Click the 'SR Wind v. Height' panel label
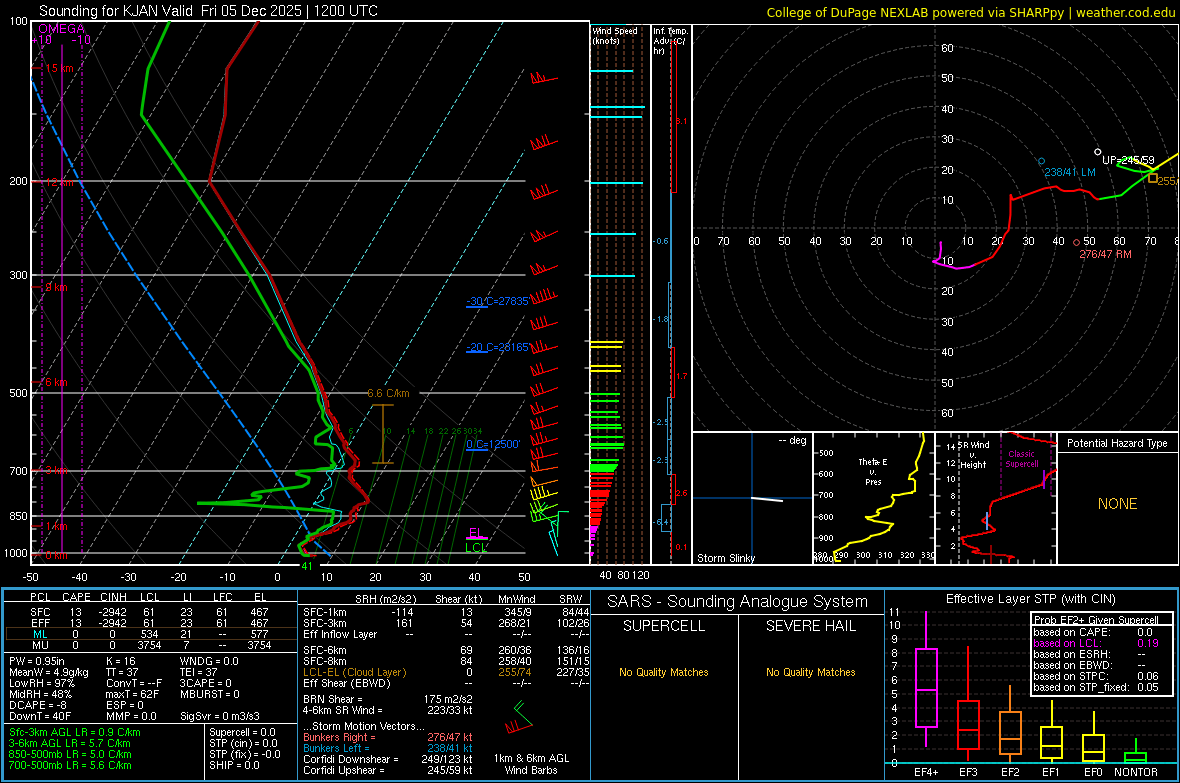Image resolution: width=1180 pixels, height=783 pixels. [x=973, y=455]
